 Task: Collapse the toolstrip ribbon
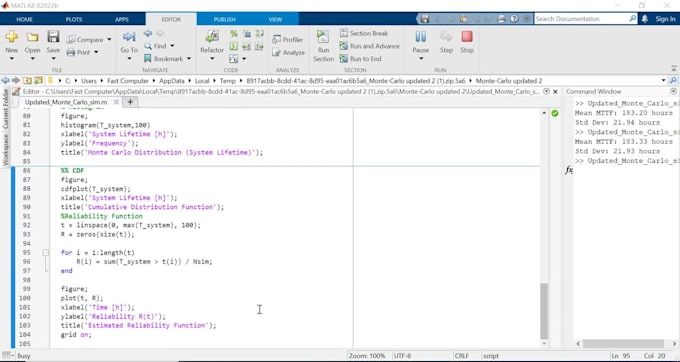pyautogui.click(x=674, y=69)
